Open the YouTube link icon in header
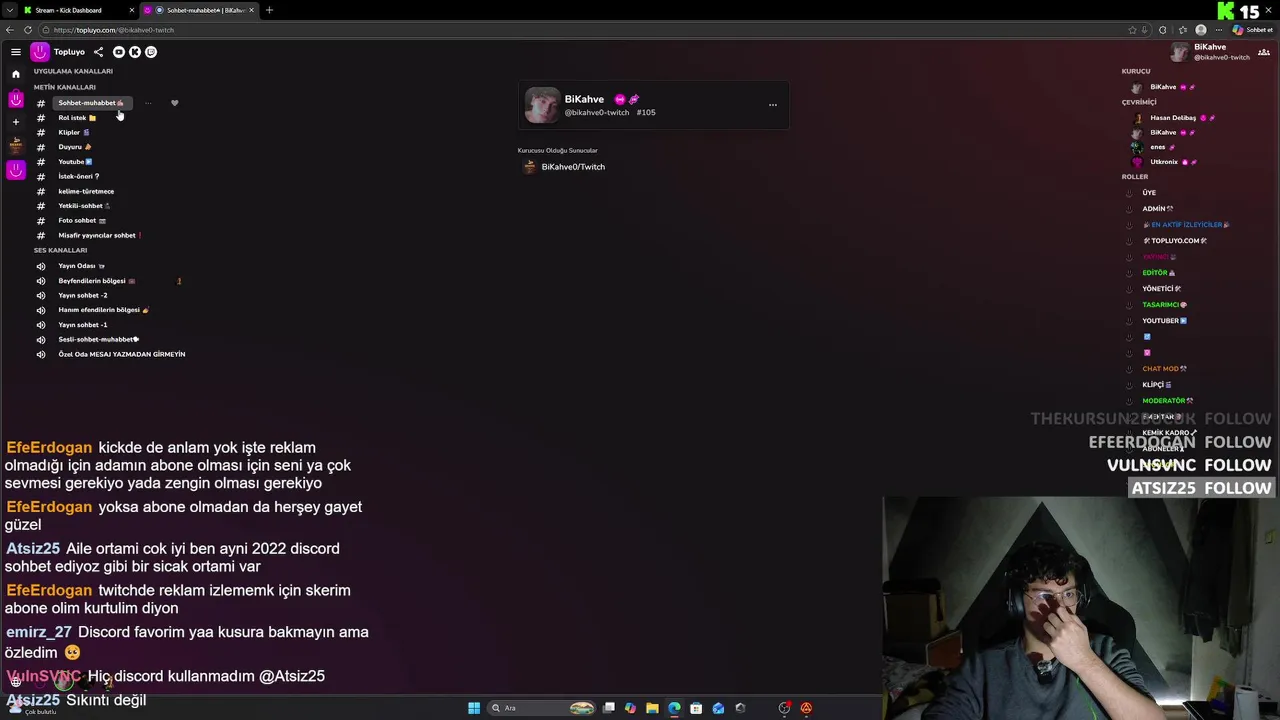Viewport: 1280px width, 720px height. click(119, 52)
